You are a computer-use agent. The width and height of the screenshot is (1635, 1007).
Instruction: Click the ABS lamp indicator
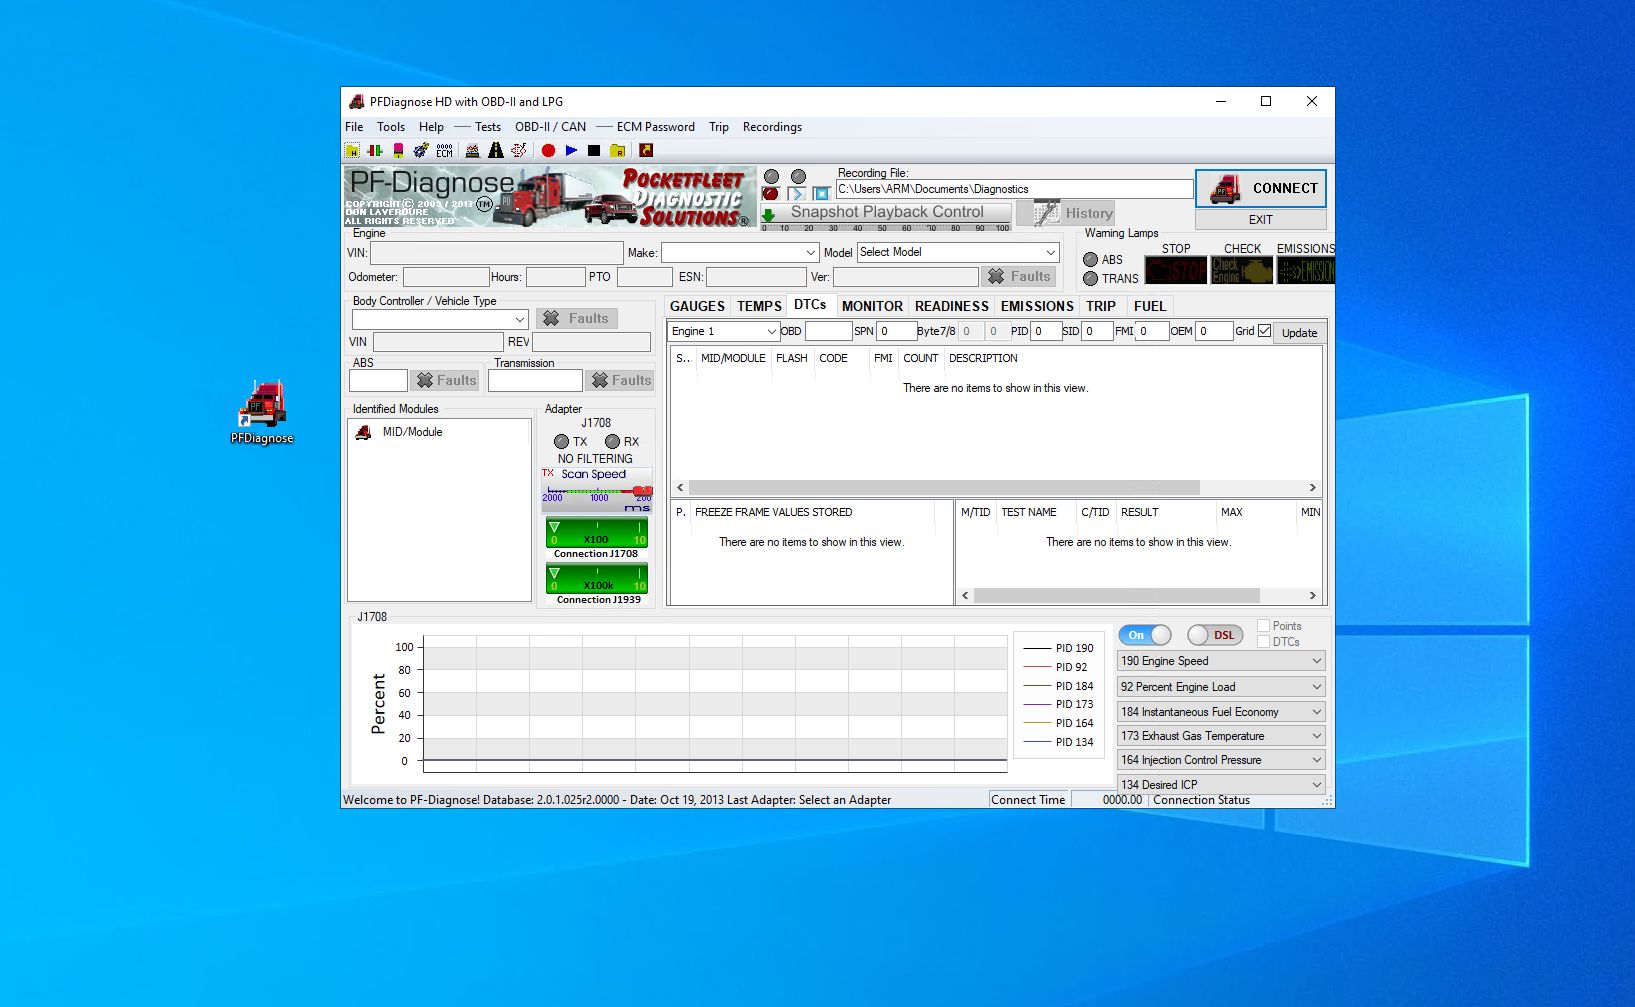click(x=1091, y=259)
